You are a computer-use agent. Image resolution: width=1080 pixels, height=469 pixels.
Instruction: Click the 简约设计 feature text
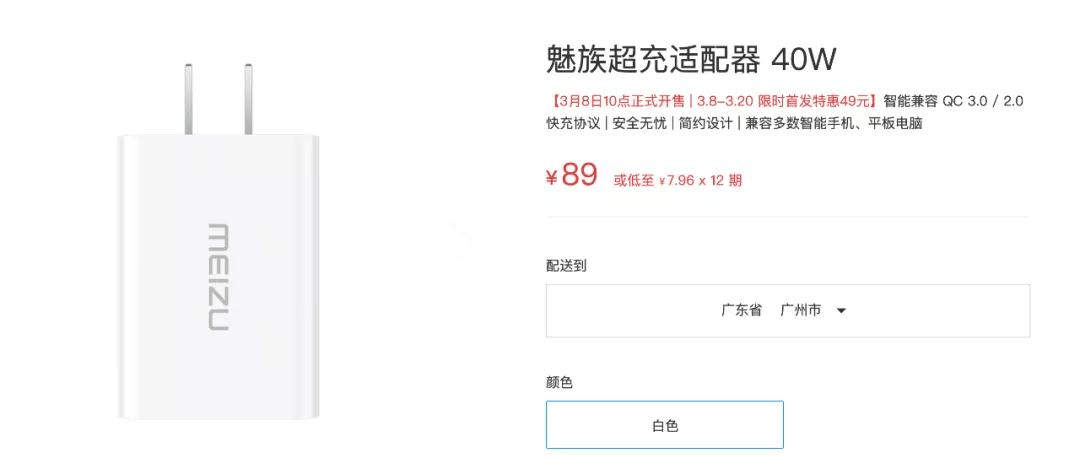pos(706,124)
